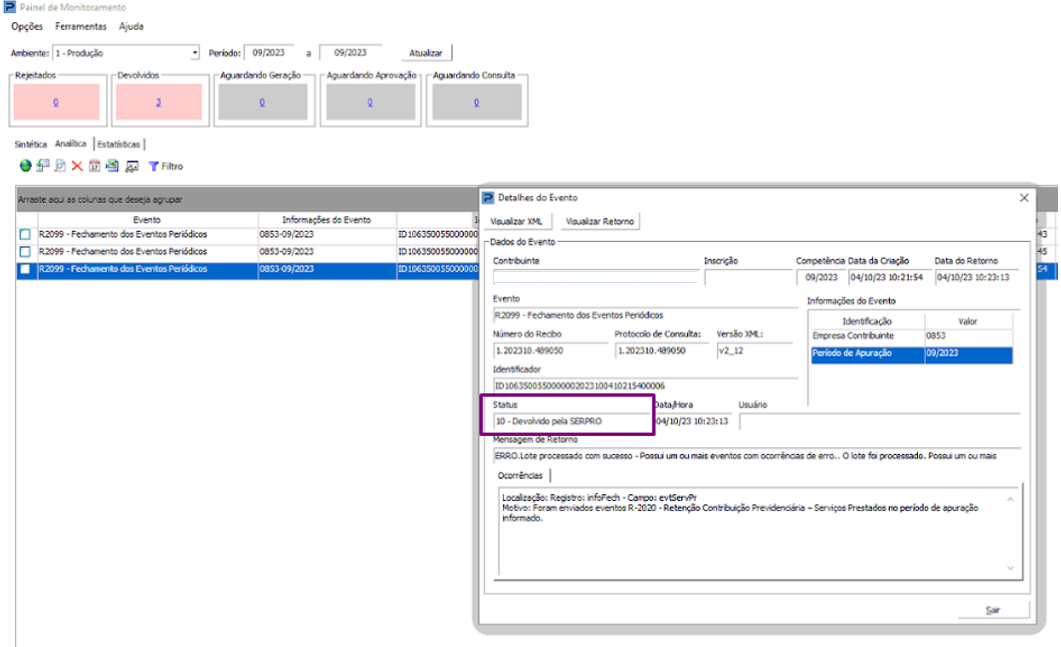
Task: Click the toolbar icon right of the globe
Action: point(43,166)
